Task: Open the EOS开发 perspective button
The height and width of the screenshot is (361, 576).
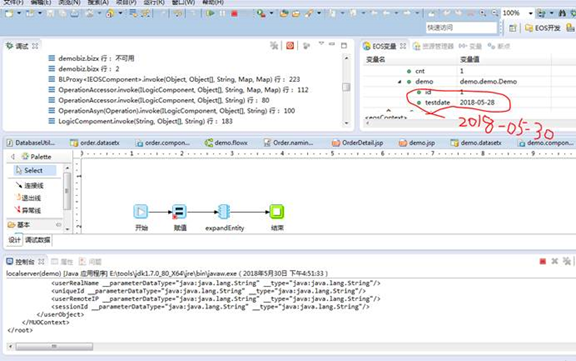Action: (543, 28)
